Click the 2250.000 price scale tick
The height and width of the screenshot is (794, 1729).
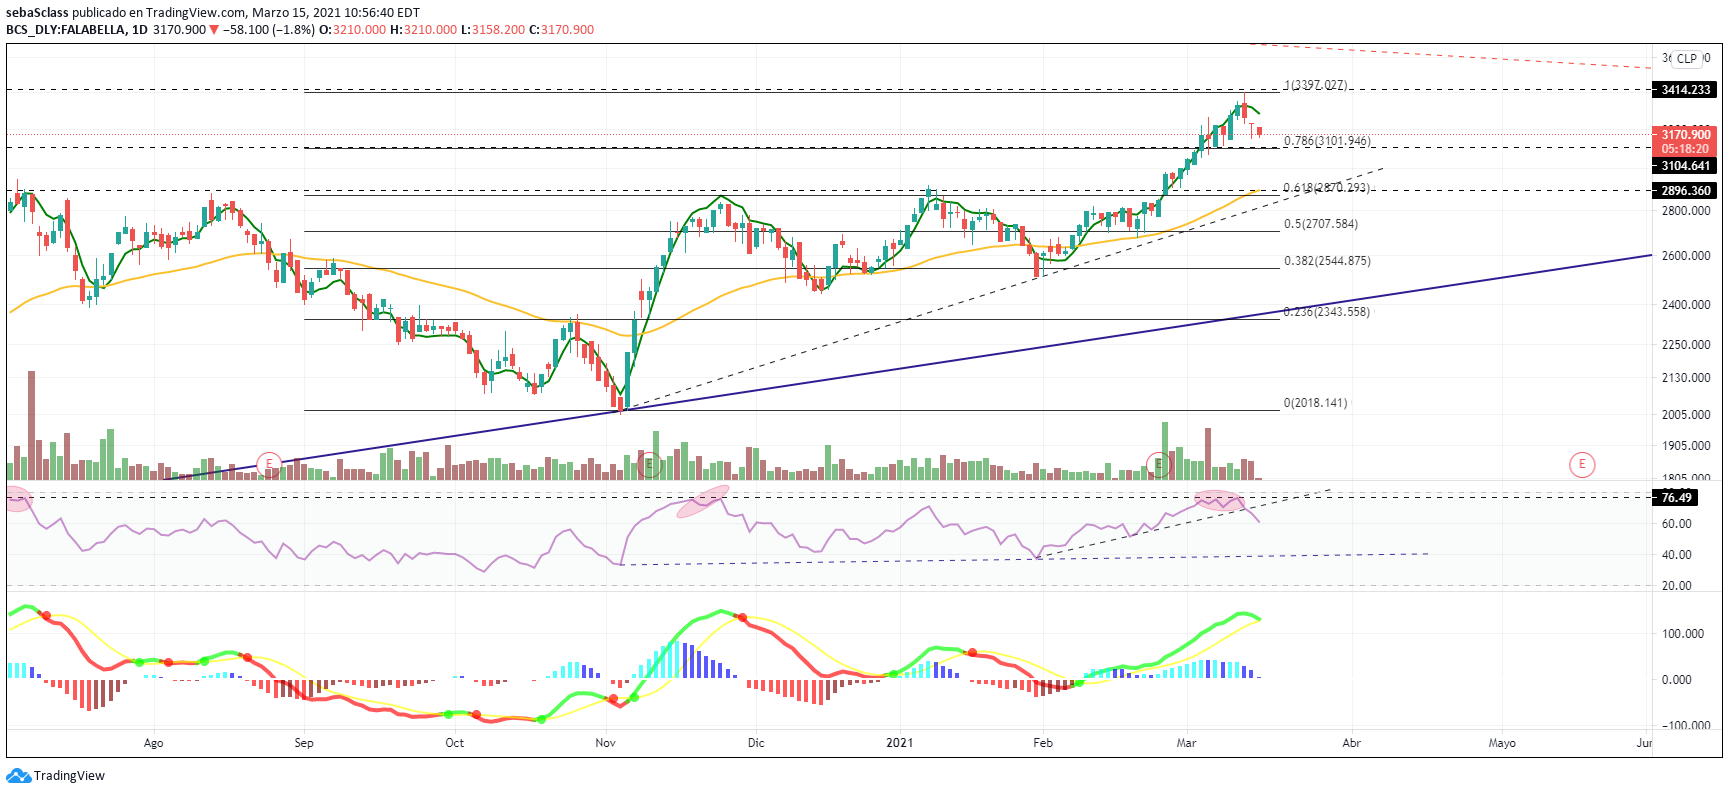click(x=1686, y=345)
